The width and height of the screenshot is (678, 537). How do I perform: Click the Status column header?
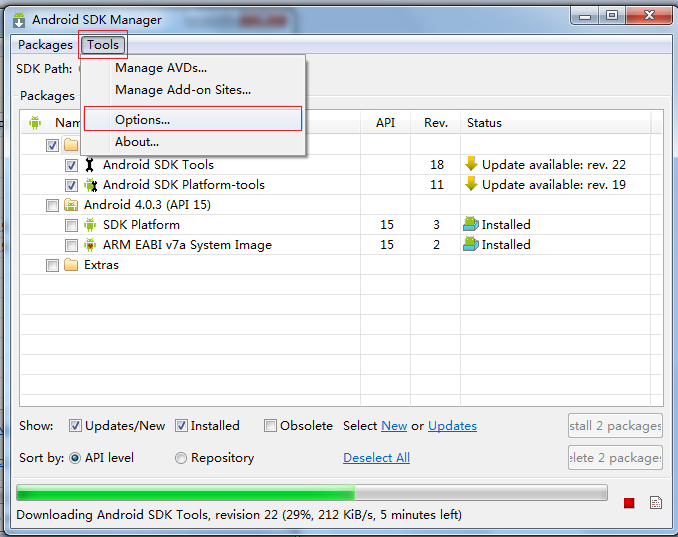[x=556, y=123]
